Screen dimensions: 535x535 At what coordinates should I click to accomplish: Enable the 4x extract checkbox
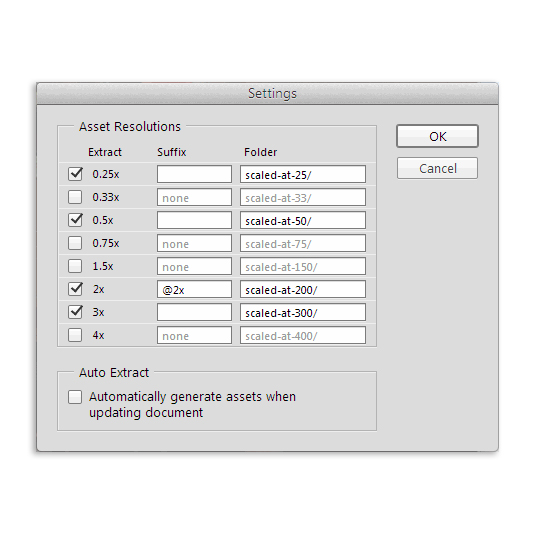pos(75,335)
